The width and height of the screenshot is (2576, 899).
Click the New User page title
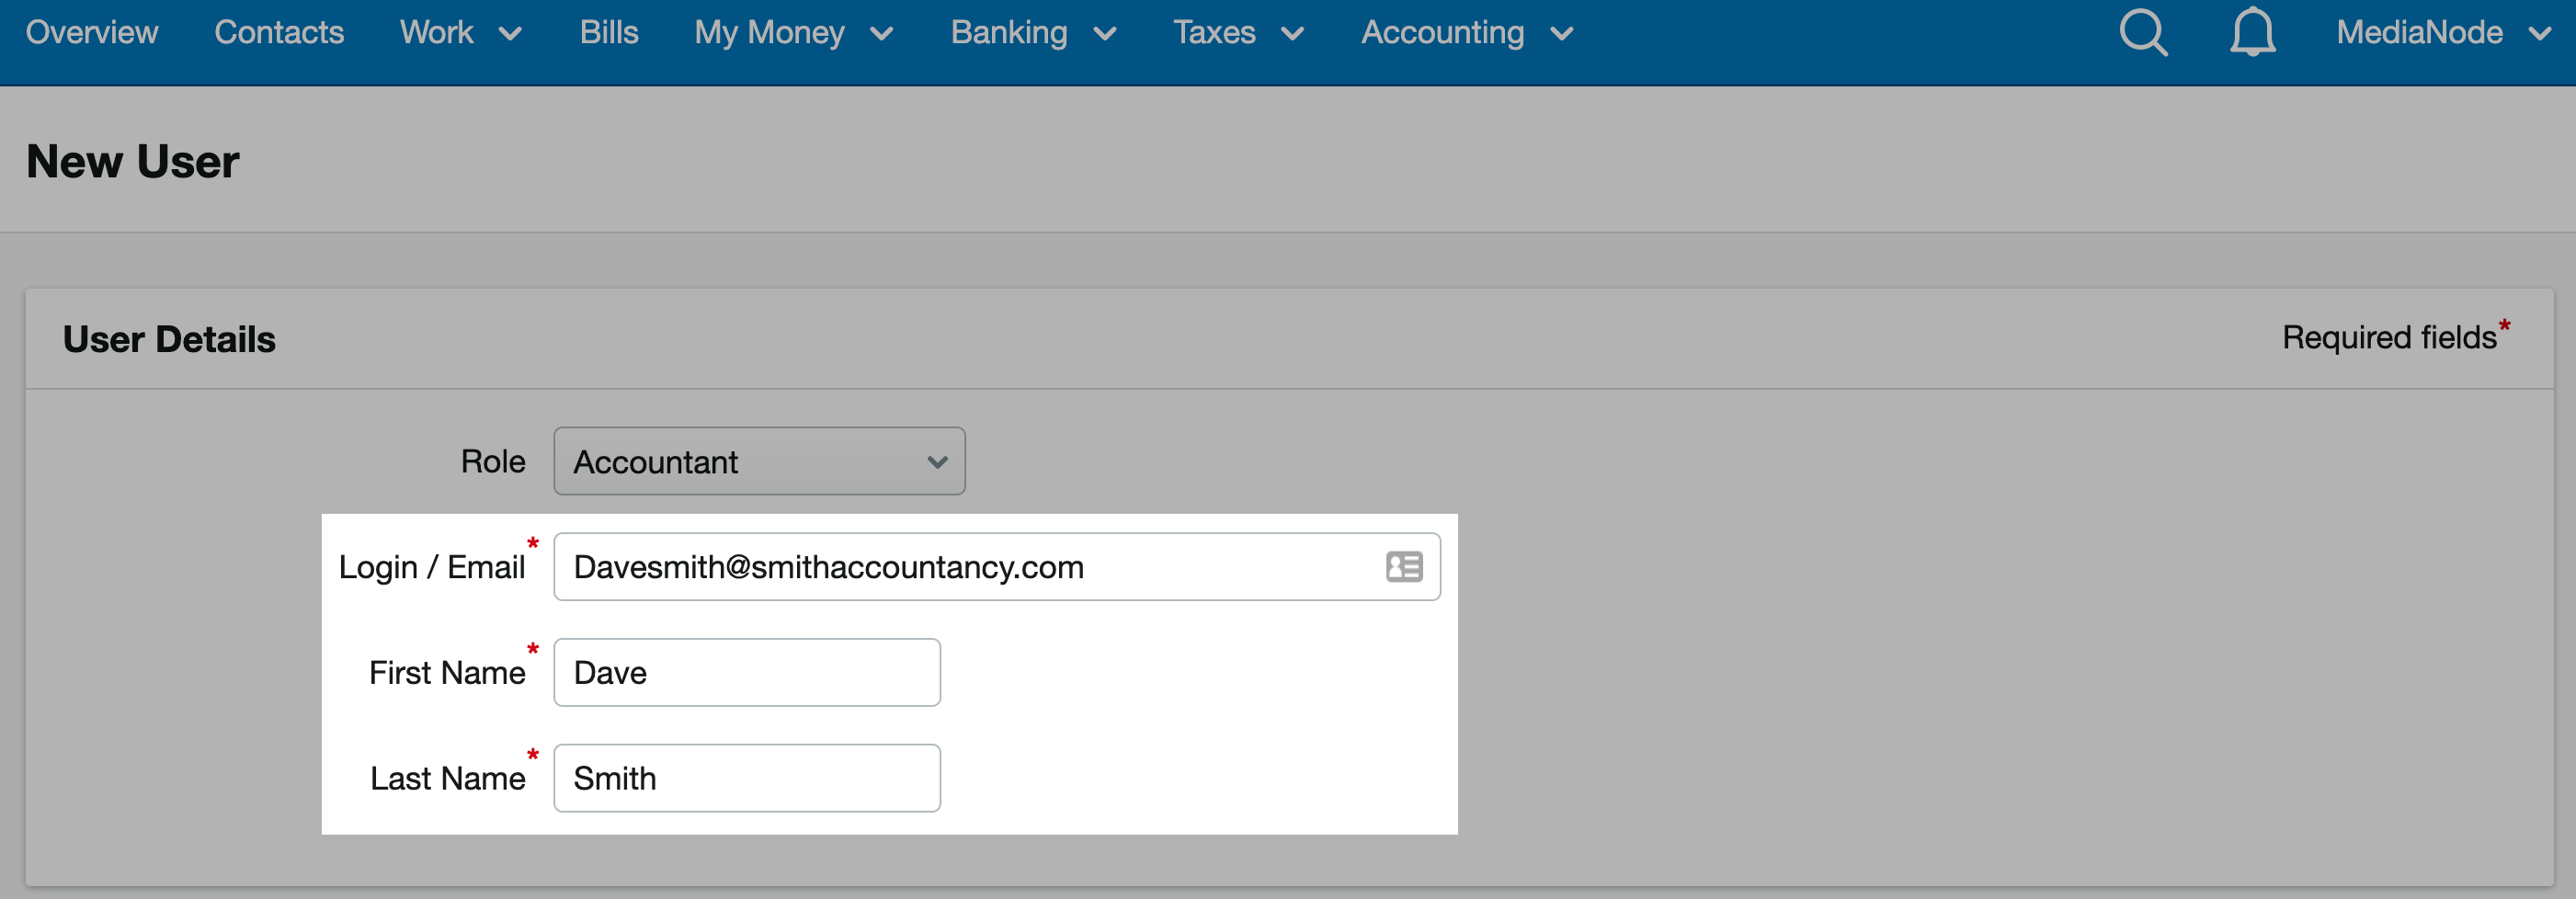click(132, 161)
